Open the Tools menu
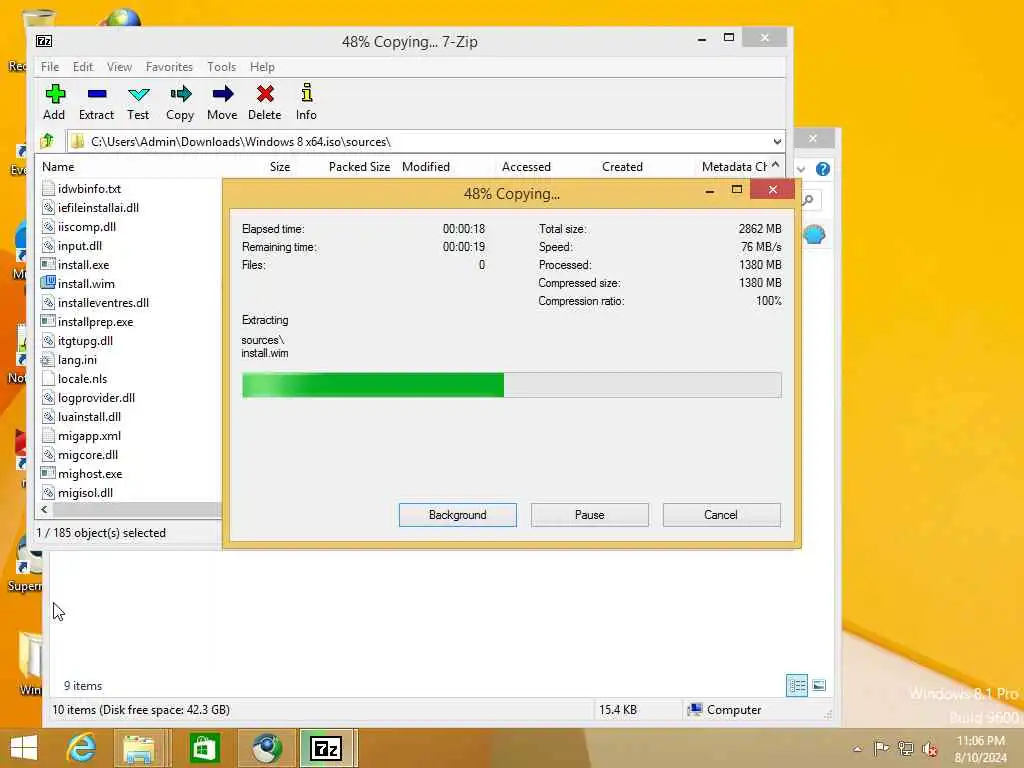The height and width of the screenshot is (768, 1024). [221, 67]
